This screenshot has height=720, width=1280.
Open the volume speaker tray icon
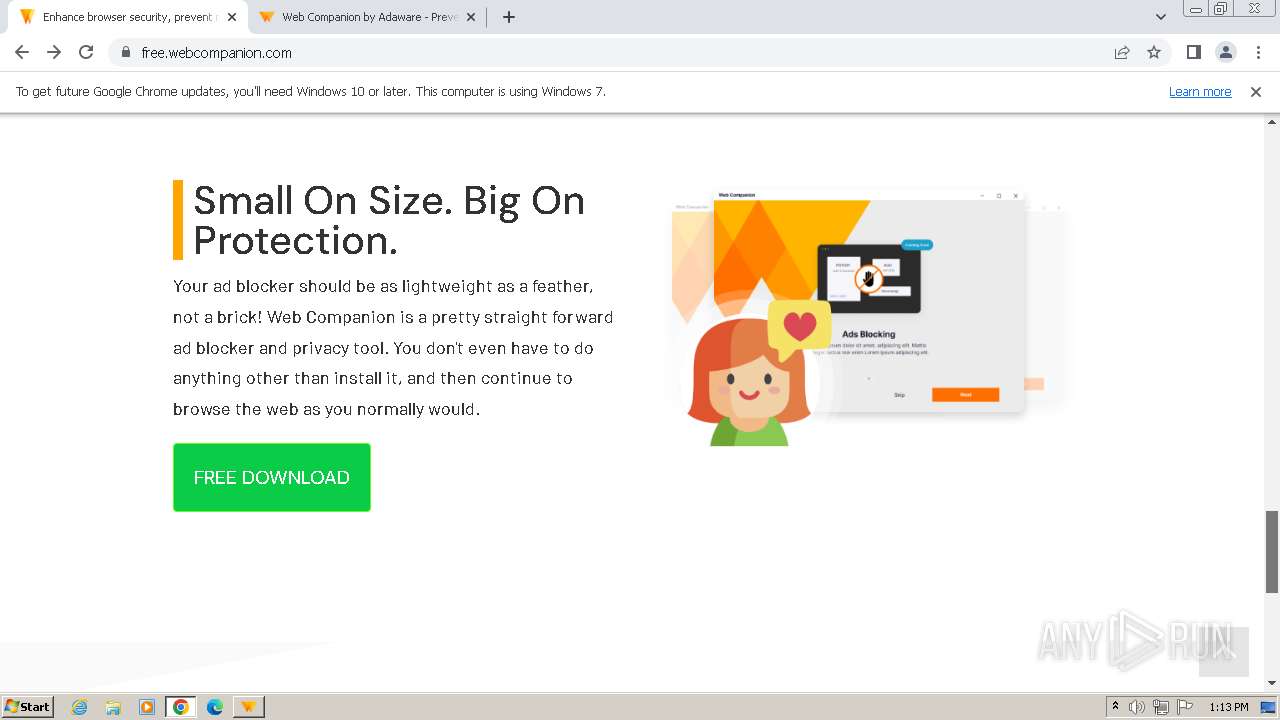(x=1137, y=707)
